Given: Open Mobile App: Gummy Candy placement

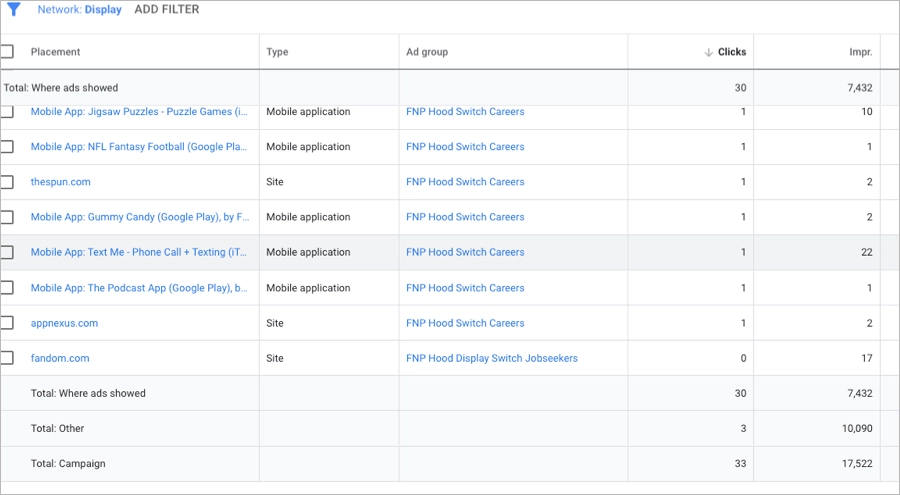Looking at the screenshot, I should point(139,217).
